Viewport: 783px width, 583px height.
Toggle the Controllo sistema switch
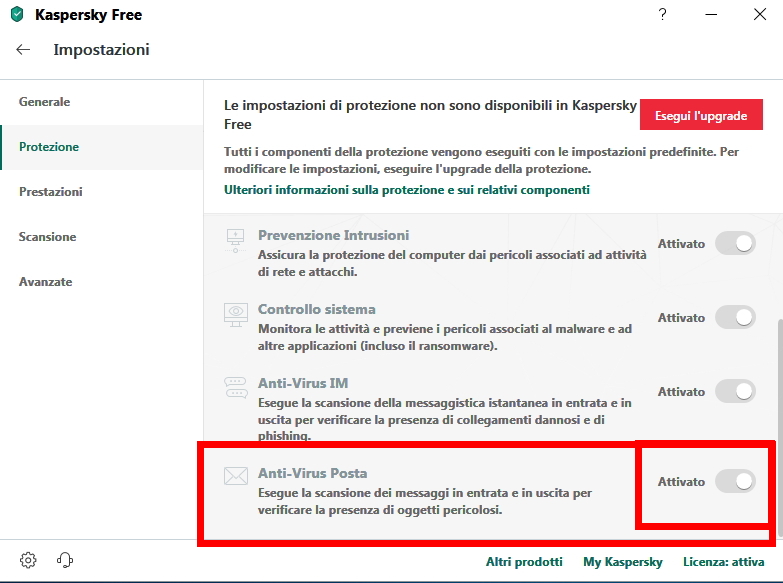(735, 317)
